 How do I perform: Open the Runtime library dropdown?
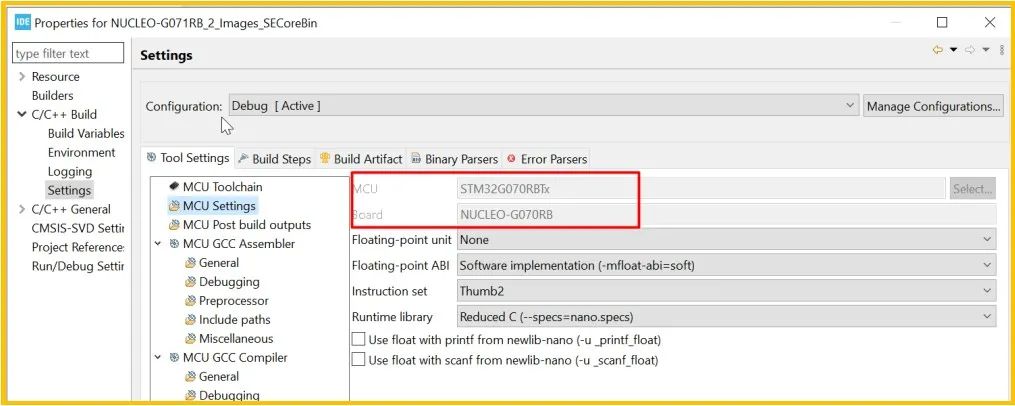[x=726, y=317]
